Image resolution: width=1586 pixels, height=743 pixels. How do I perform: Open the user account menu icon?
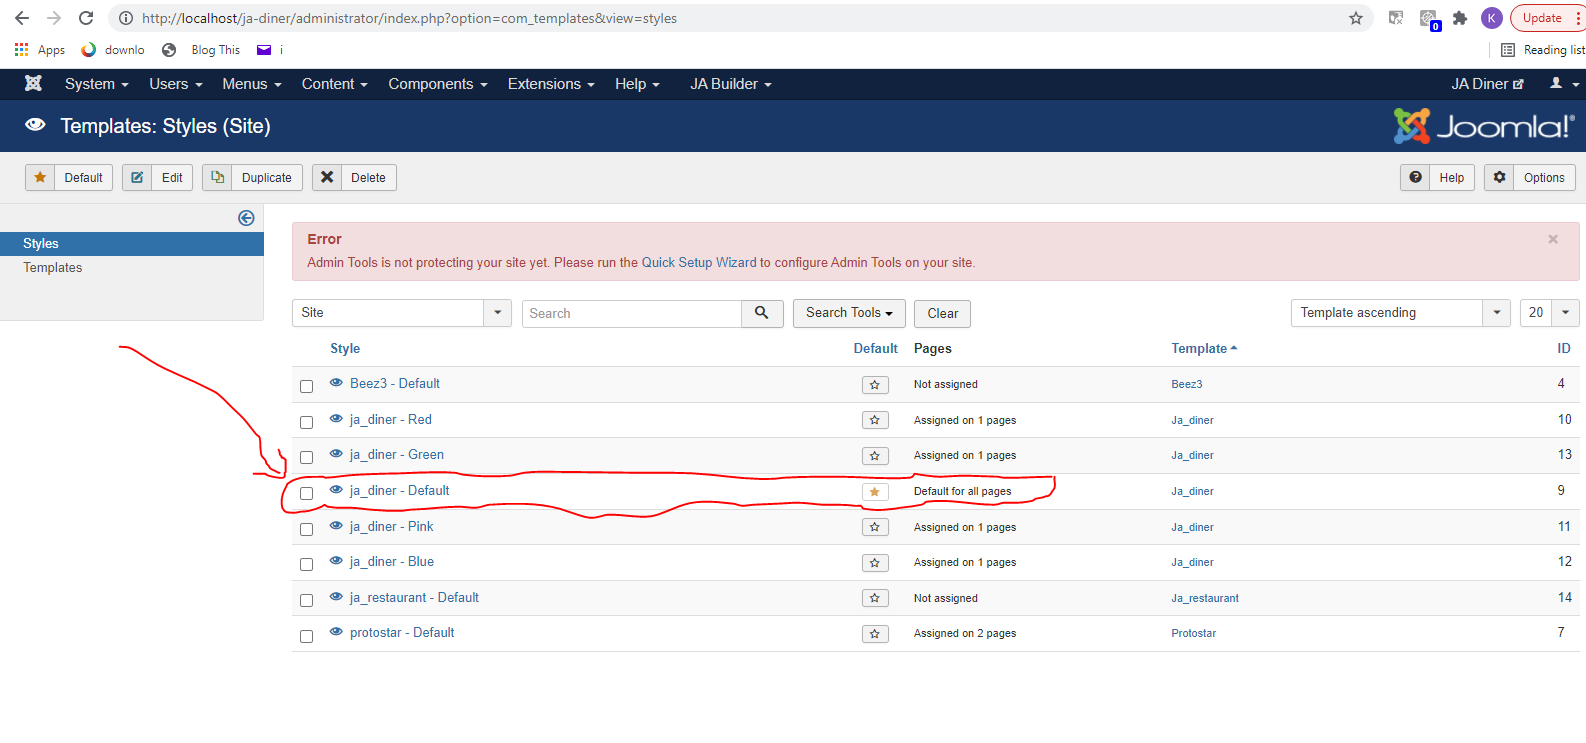[1563, 84]
